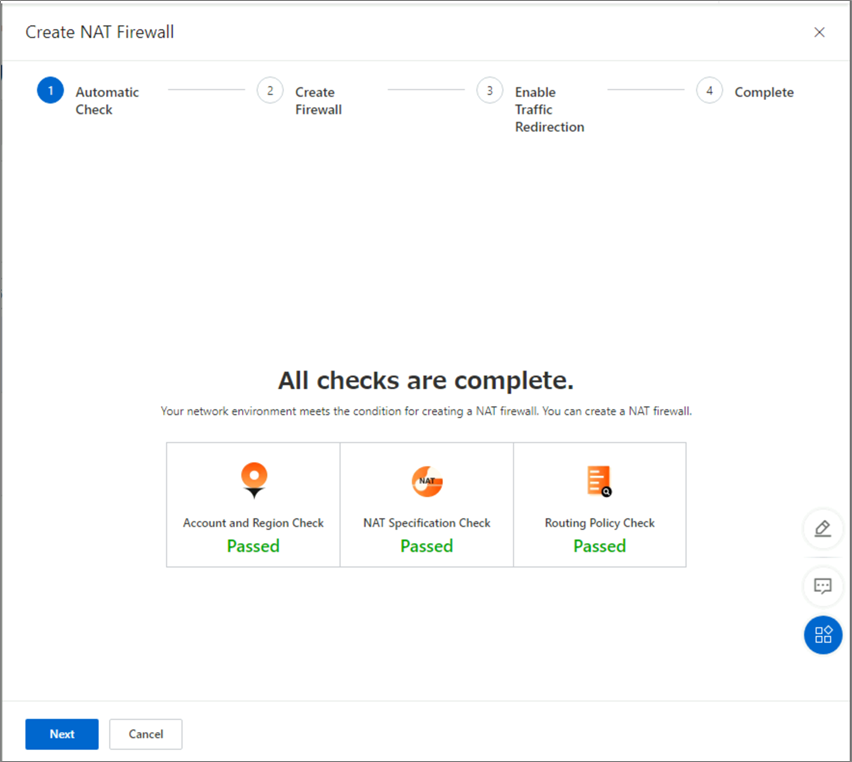Image resolution: width=852 pixels, height=762 pixels.
Task: Click the step 1 circle indicator
Action: [x=50, y=91]
